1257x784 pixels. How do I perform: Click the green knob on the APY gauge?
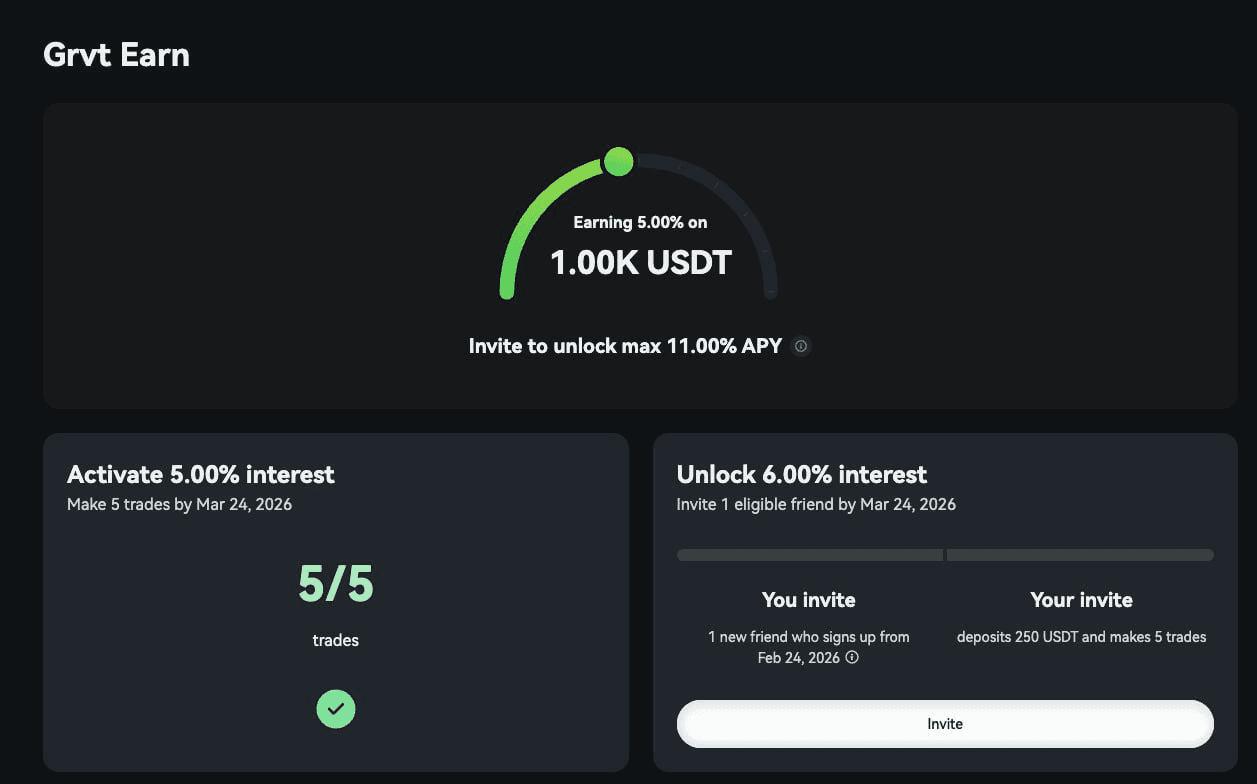coord(619,161)
